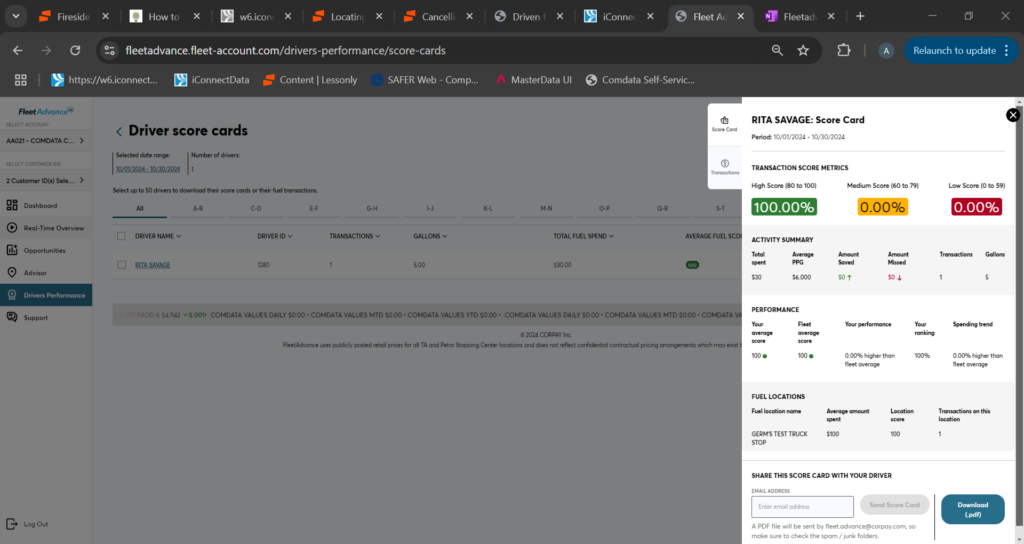Check the RITA SAVAGE row checkbox

point(121,264)
